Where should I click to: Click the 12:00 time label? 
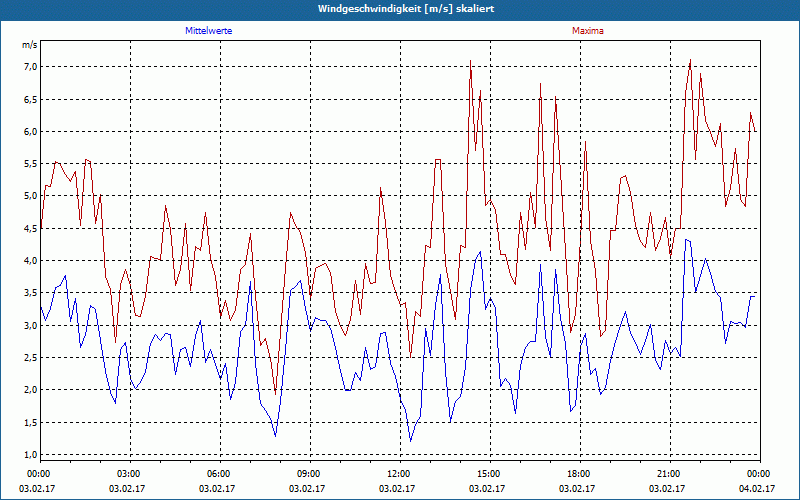[398, 473]
